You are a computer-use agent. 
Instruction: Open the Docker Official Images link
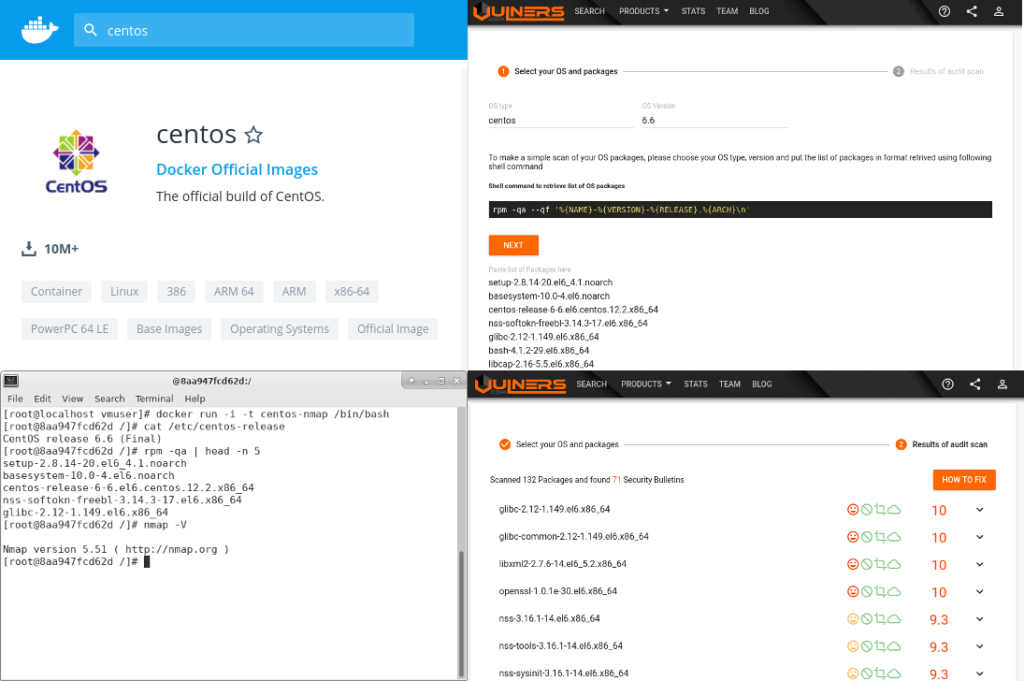(x=237, y=169)
